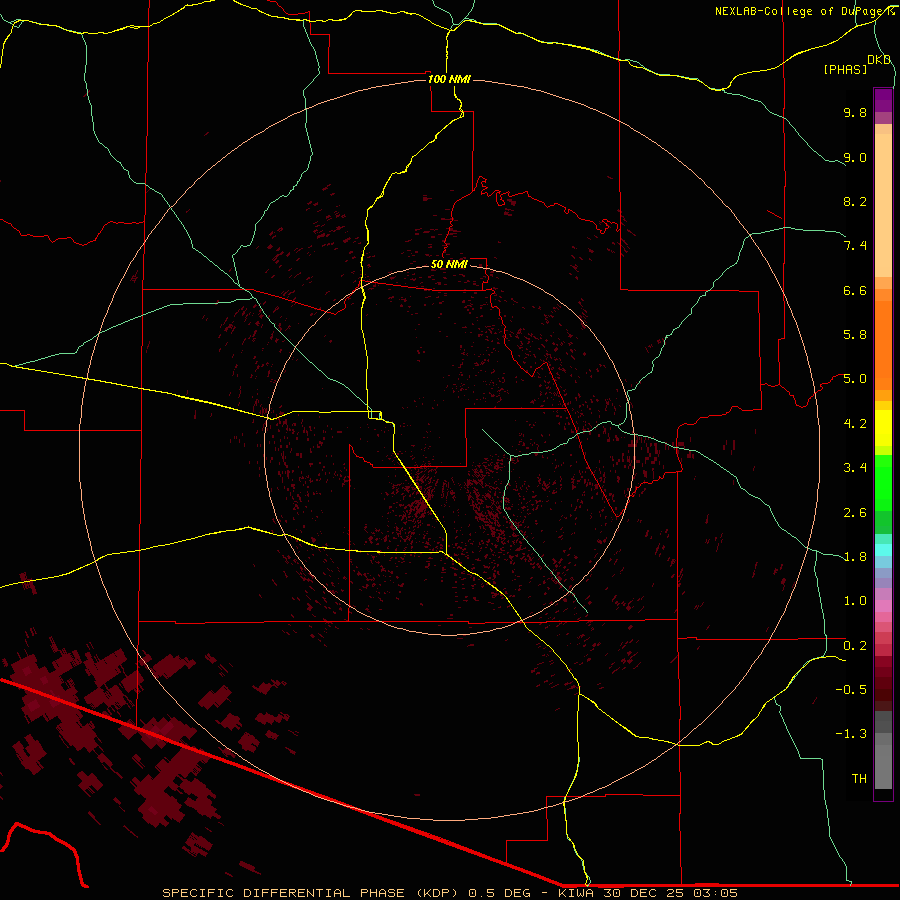Screen dimensions: 900x900
Task: Click the 7.4 legend value
Action: [855, 246]
